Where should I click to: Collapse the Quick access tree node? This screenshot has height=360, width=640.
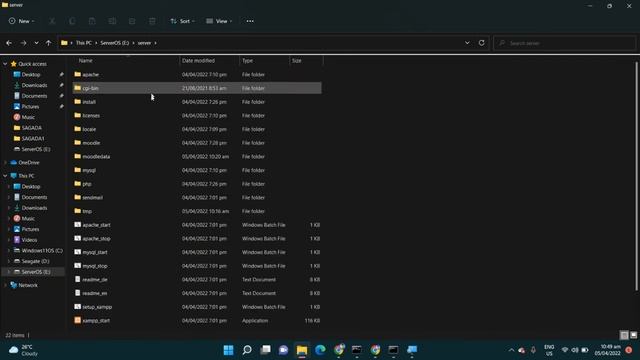coord(5,64)
